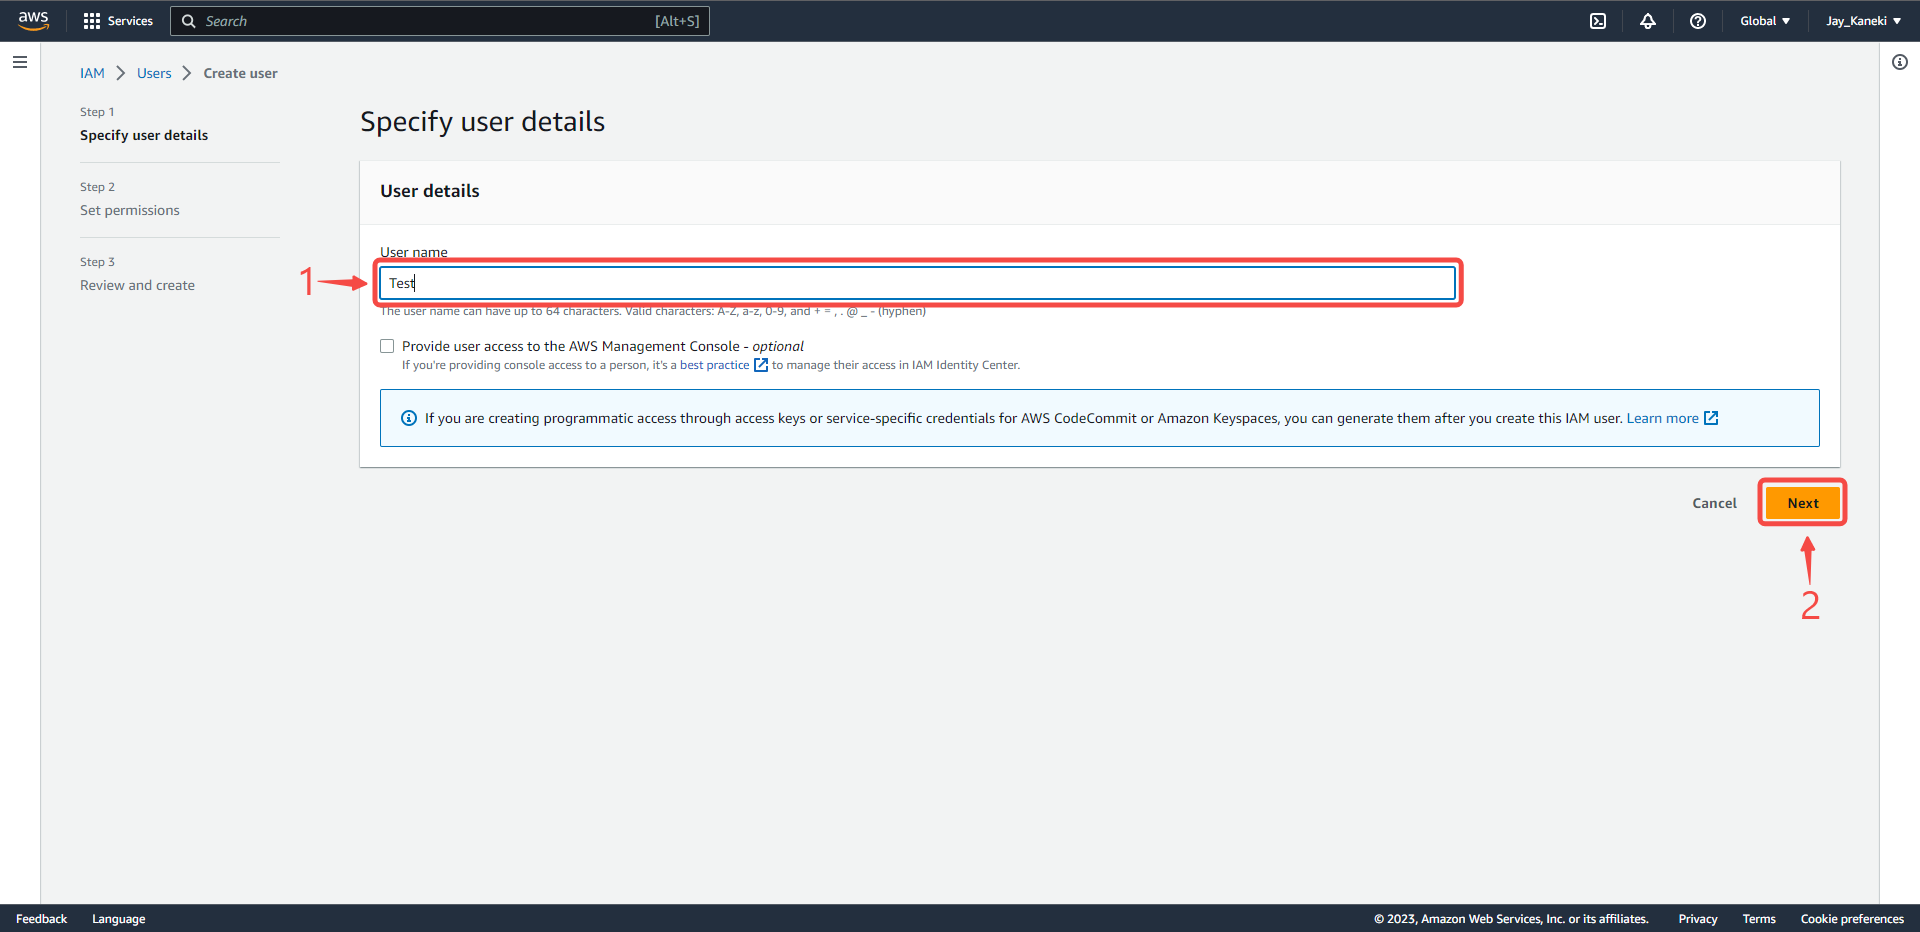This screenshot has width=1920, height=932.
Task: Select Step 1 Specify user details
Action: (144, 135)
